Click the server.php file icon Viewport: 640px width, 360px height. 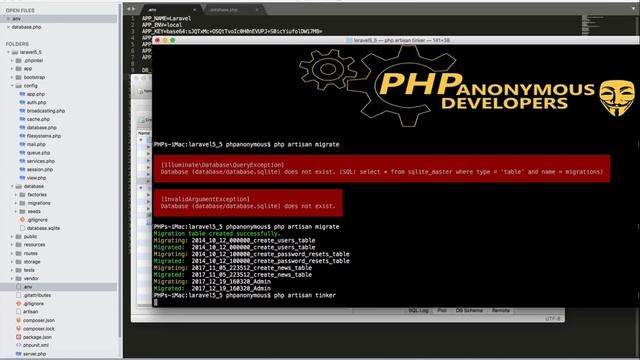[18, 354]
